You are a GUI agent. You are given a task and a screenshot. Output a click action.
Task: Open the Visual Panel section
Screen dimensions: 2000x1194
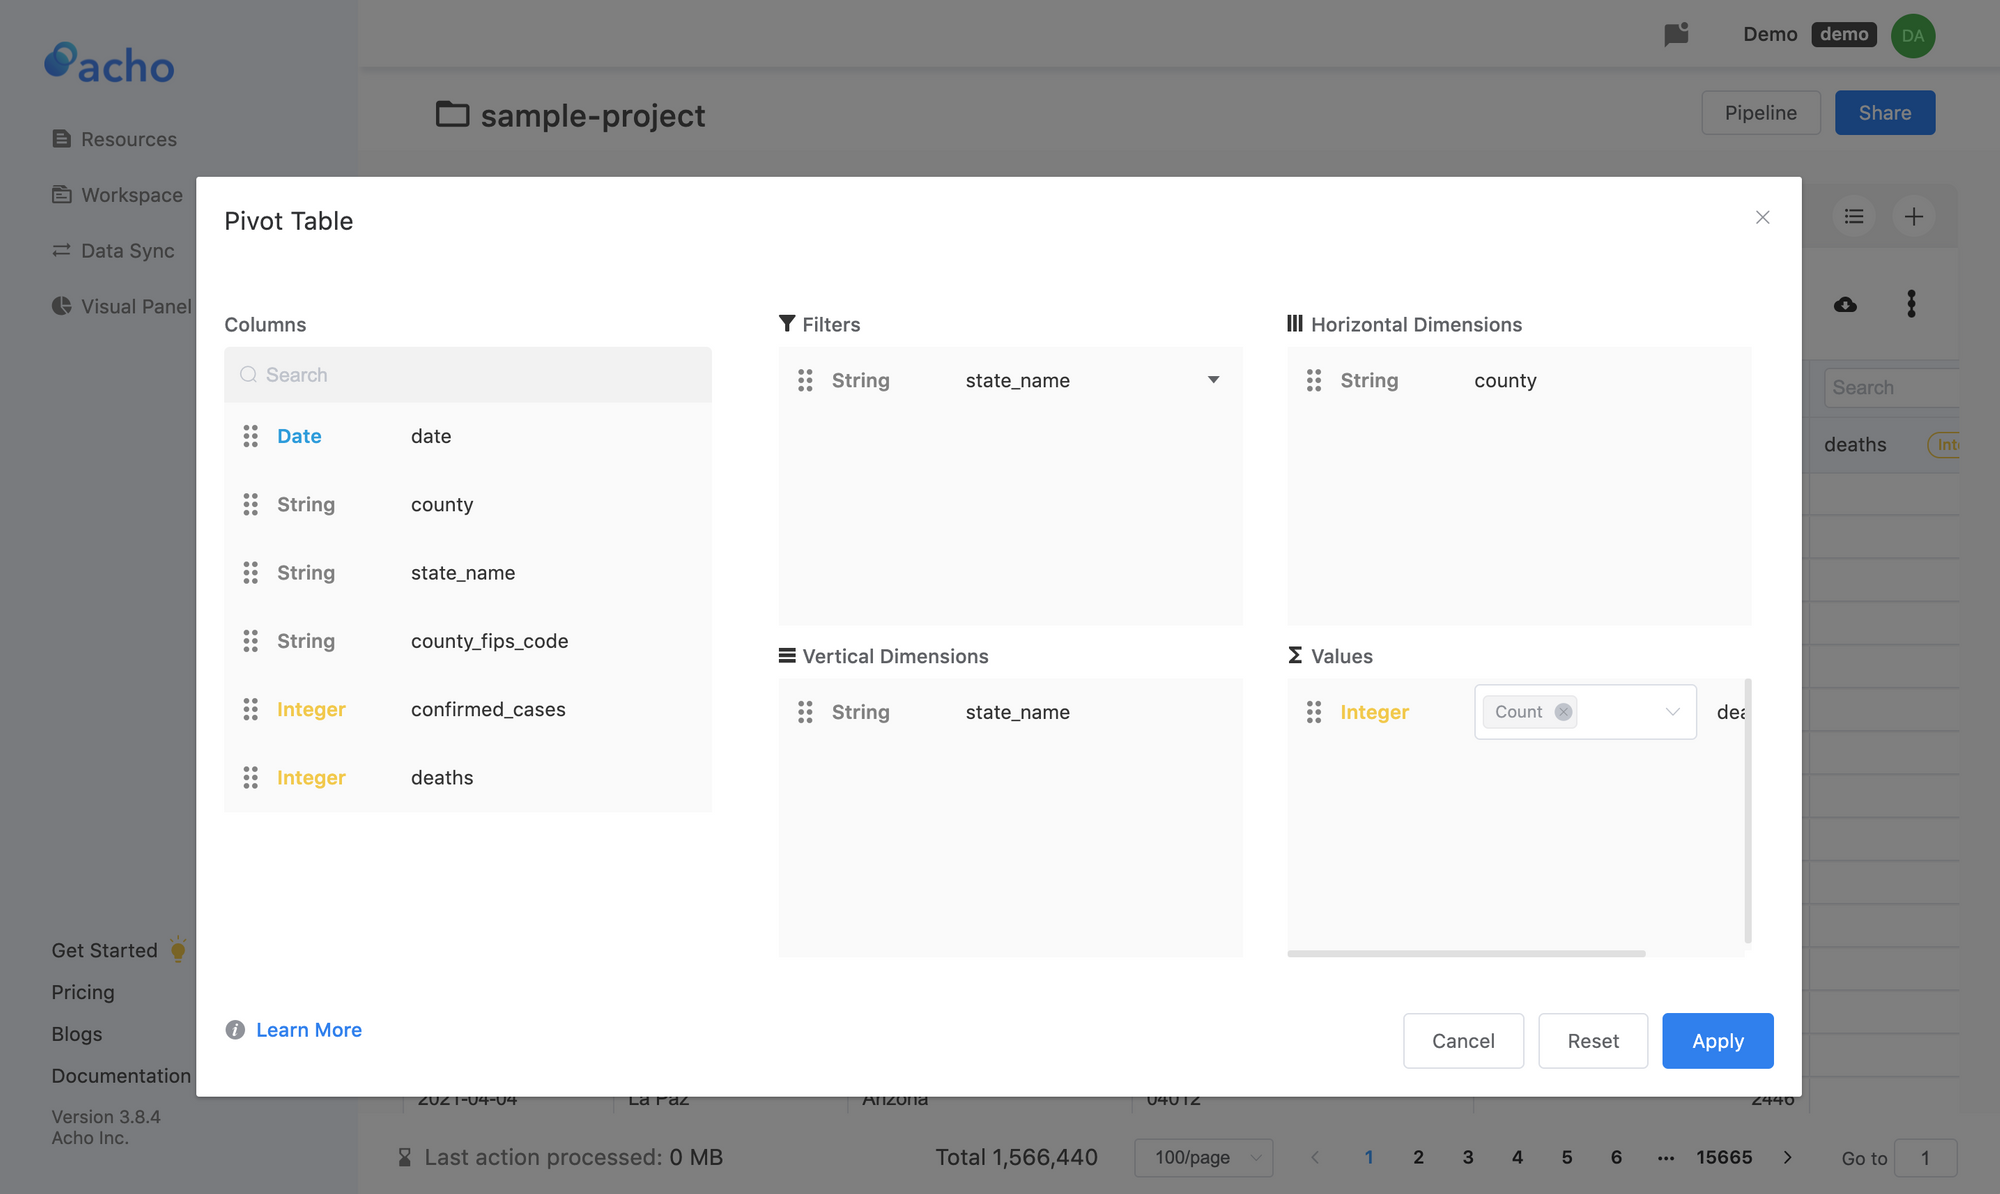click(136, 306)
